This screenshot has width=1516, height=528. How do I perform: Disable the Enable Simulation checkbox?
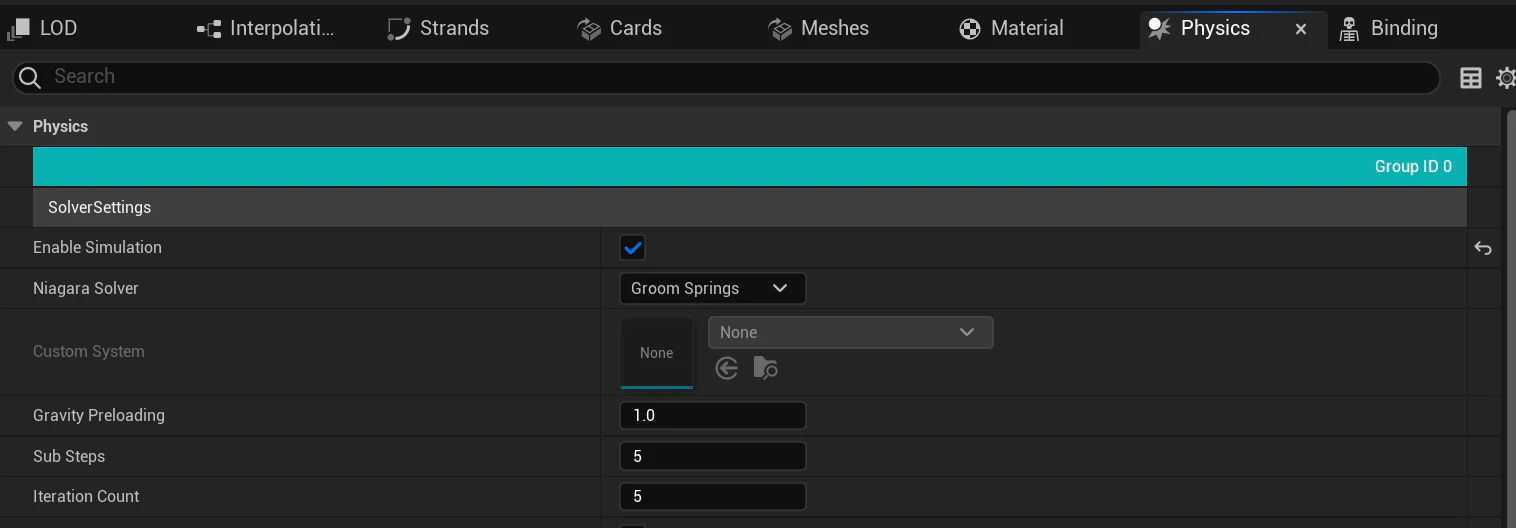click(632, 247)
